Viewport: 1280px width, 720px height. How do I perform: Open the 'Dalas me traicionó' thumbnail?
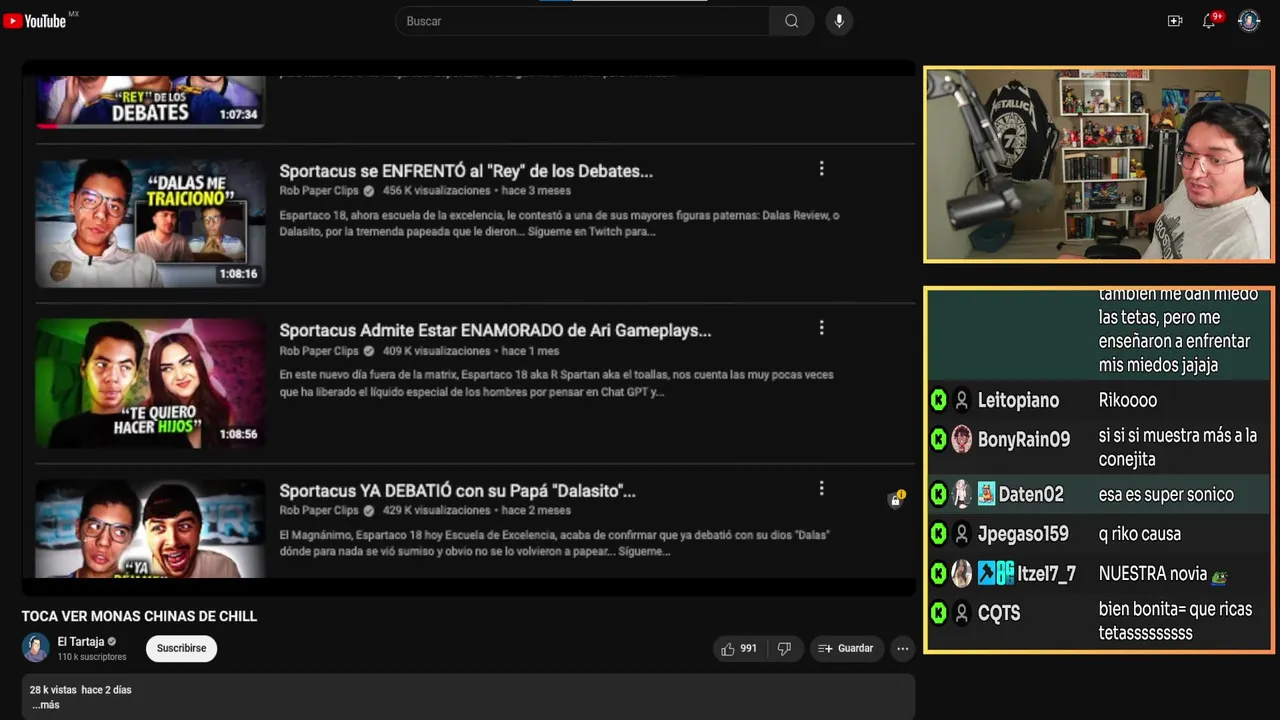pos(151,223)
